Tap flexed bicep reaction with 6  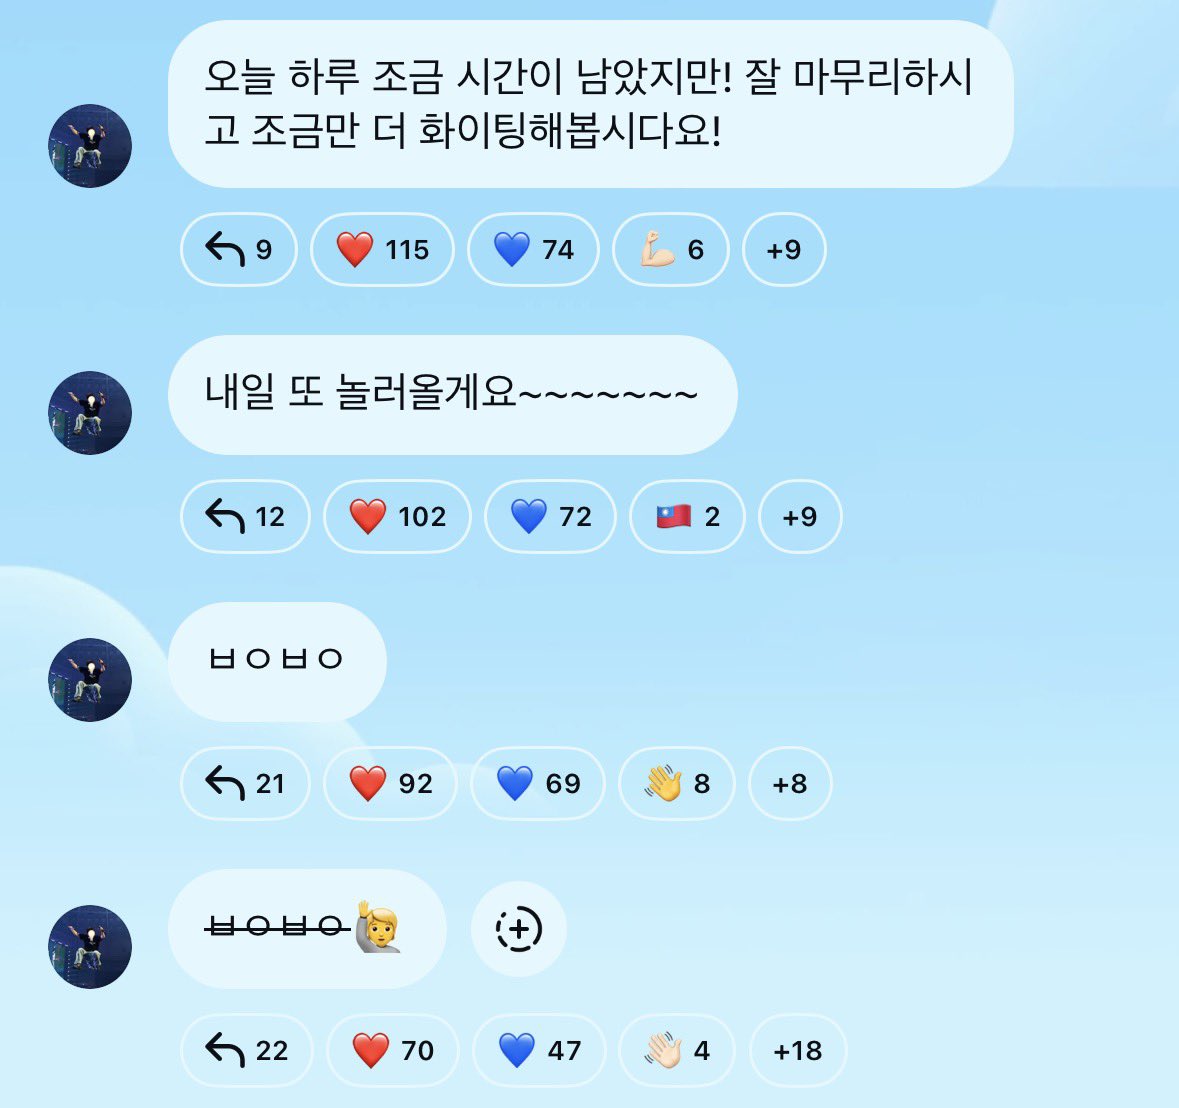point(671,250)
